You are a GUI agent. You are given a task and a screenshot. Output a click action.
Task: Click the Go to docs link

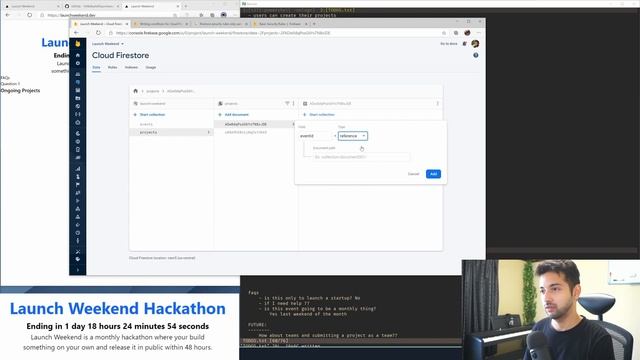click(449, 44)
